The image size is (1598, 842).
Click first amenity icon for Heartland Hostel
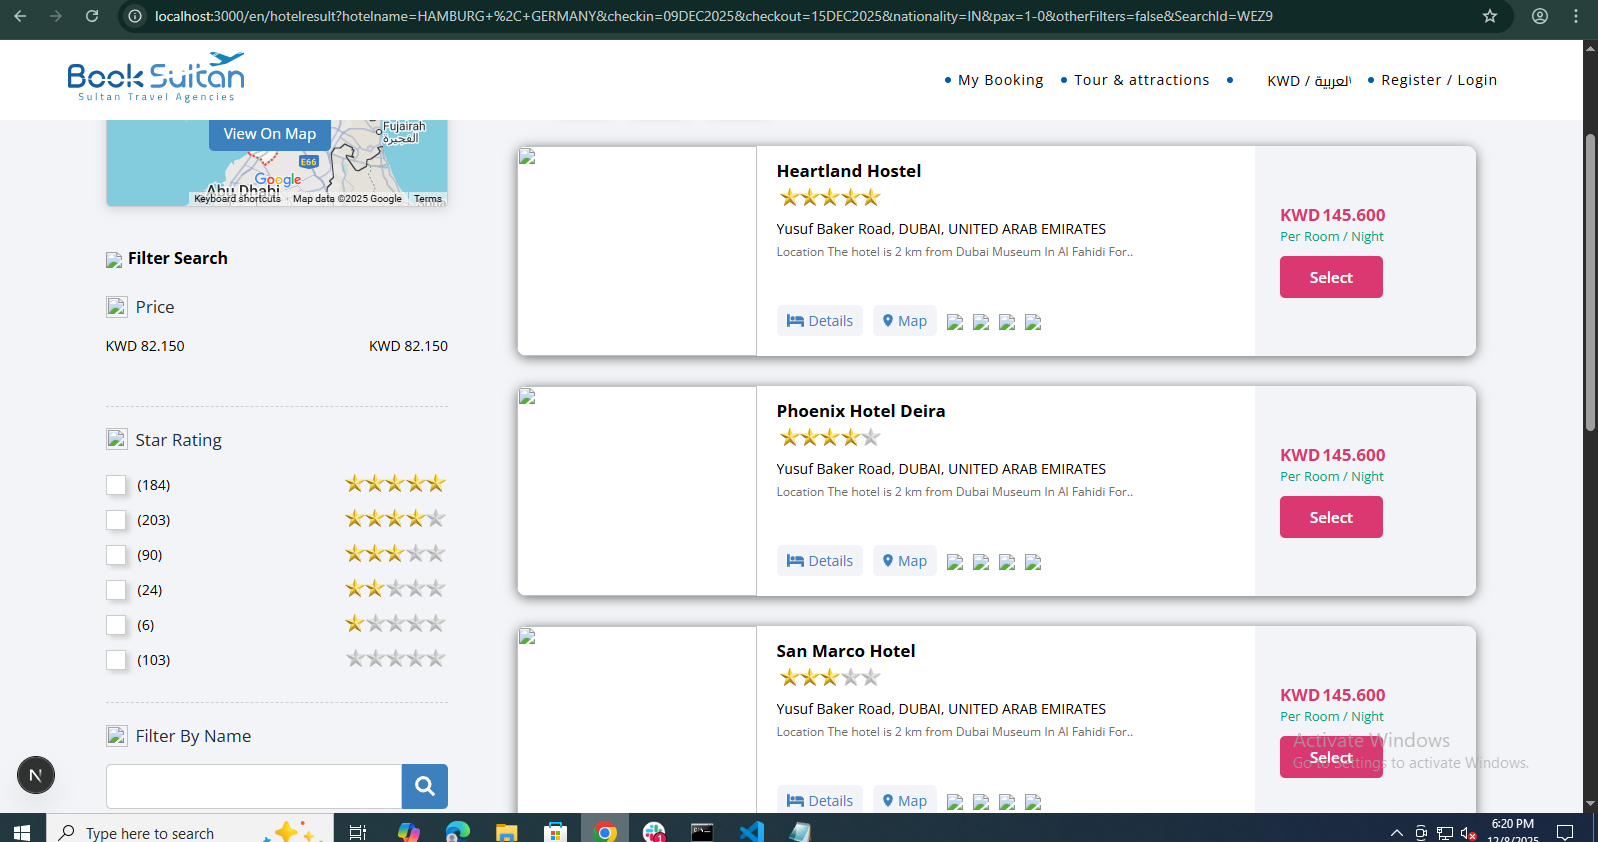955,322
